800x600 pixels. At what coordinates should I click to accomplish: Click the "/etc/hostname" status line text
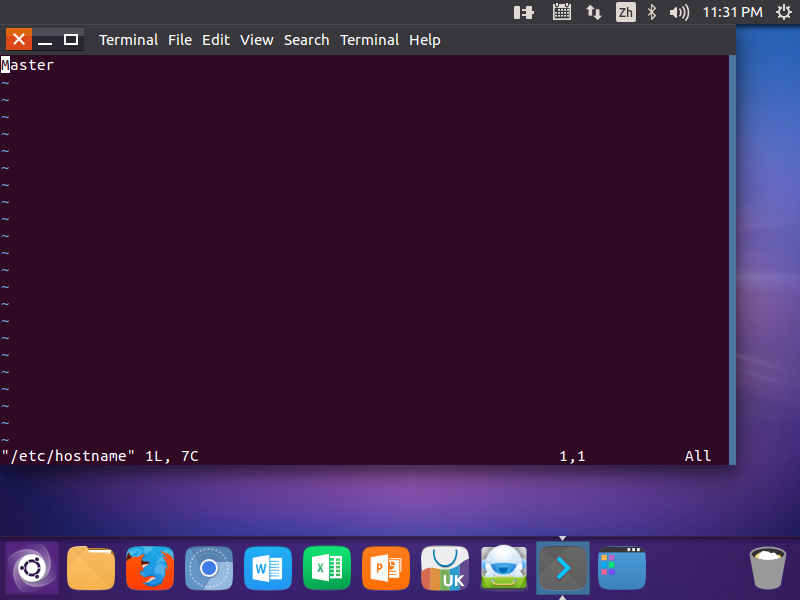(68, 456)
